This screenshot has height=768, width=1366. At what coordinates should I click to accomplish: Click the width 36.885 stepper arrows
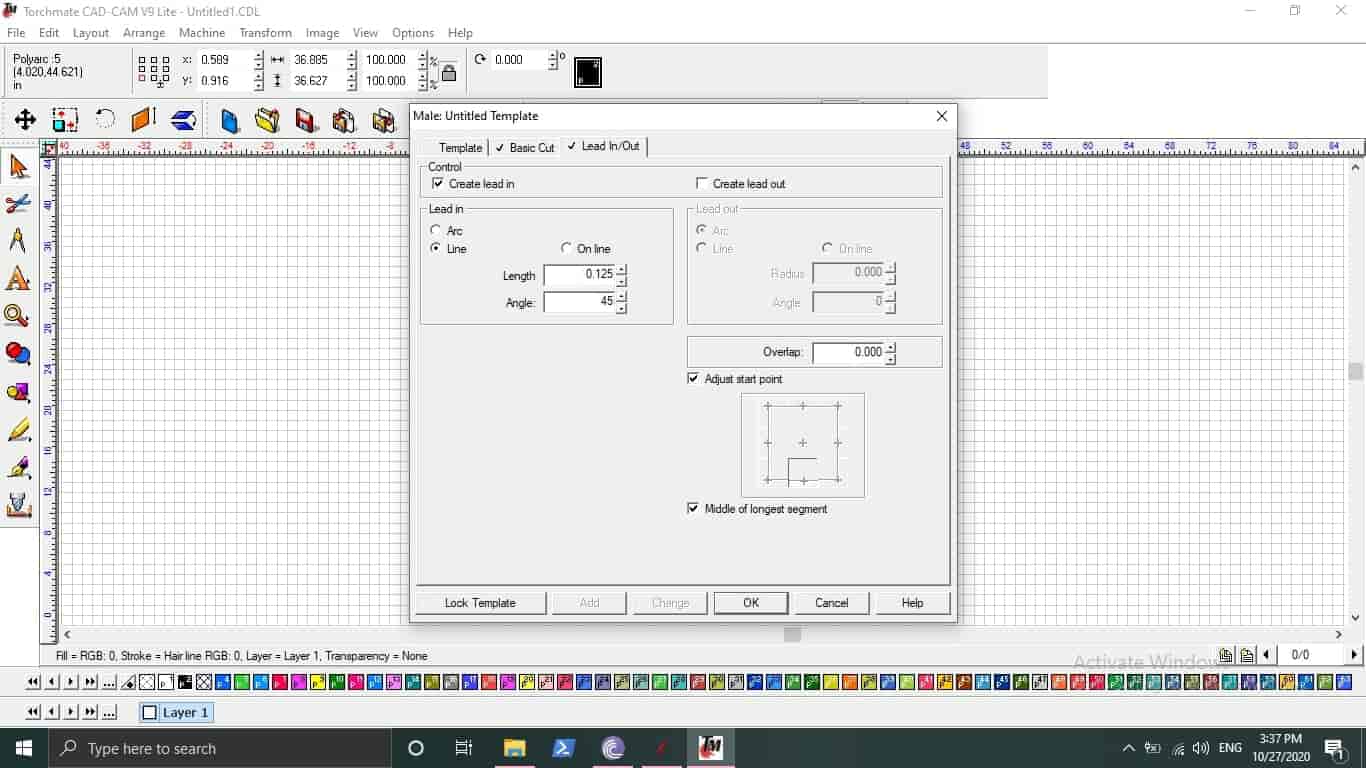[351, 60]
